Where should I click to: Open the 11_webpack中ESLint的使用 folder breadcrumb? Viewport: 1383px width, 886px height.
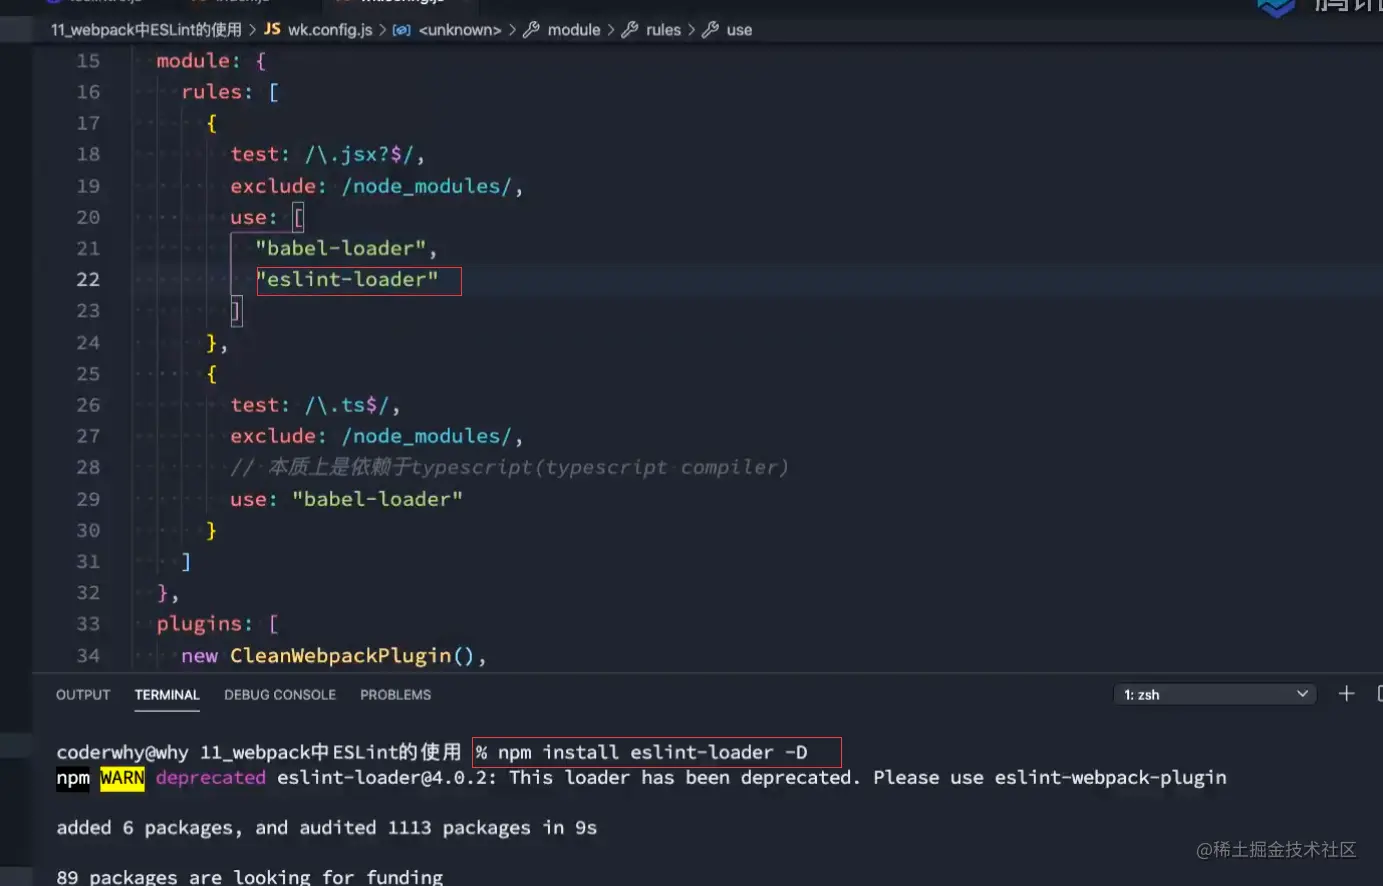click(146, 30)
